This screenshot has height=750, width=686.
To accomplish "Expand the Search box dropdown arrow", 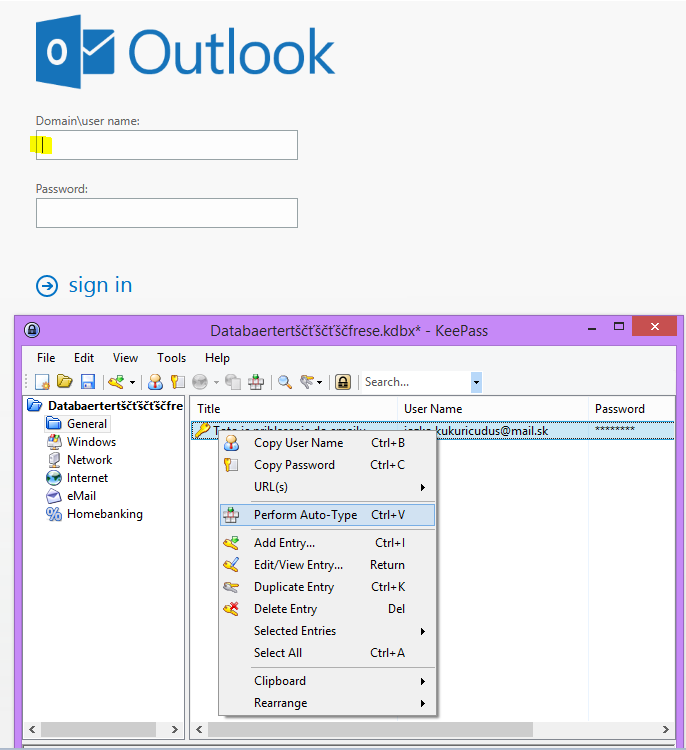I will [x=476, y=382].
